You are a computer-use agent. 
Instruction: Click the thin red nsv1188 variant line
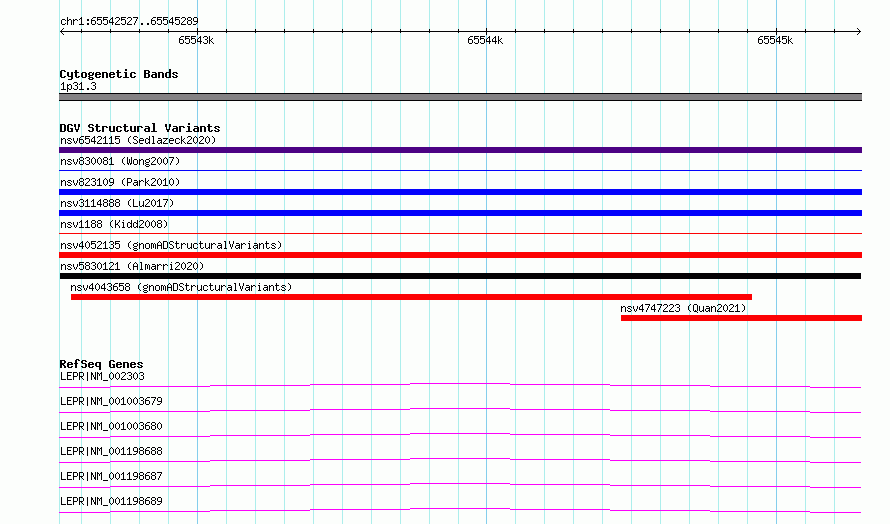tap(460, 233)
